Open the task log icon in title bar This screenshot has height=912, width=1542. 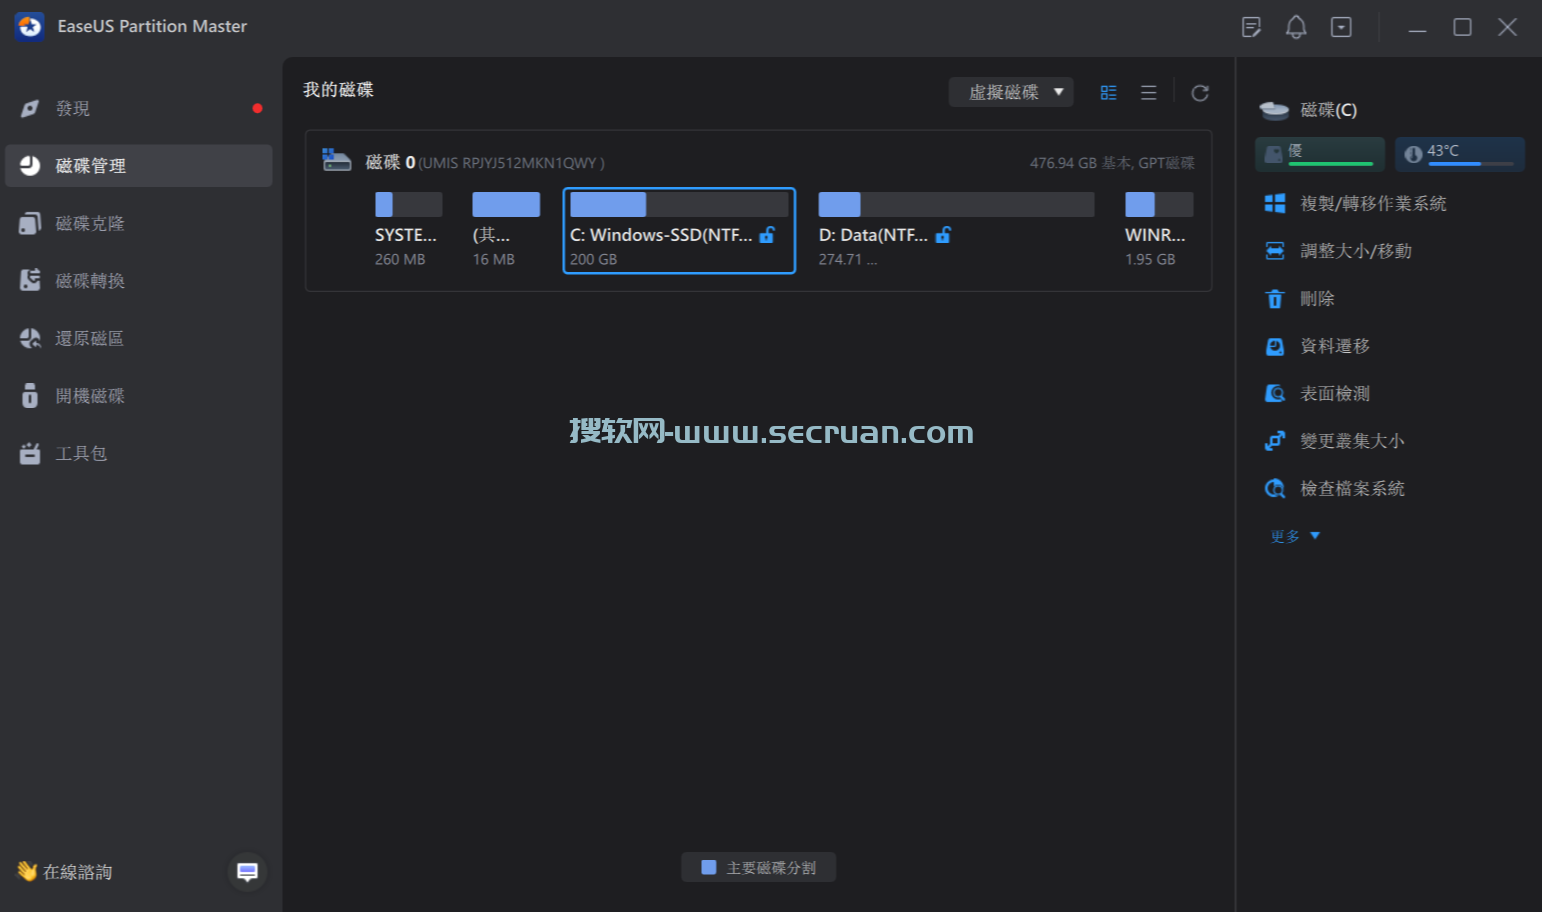[x=1251, y=27]
